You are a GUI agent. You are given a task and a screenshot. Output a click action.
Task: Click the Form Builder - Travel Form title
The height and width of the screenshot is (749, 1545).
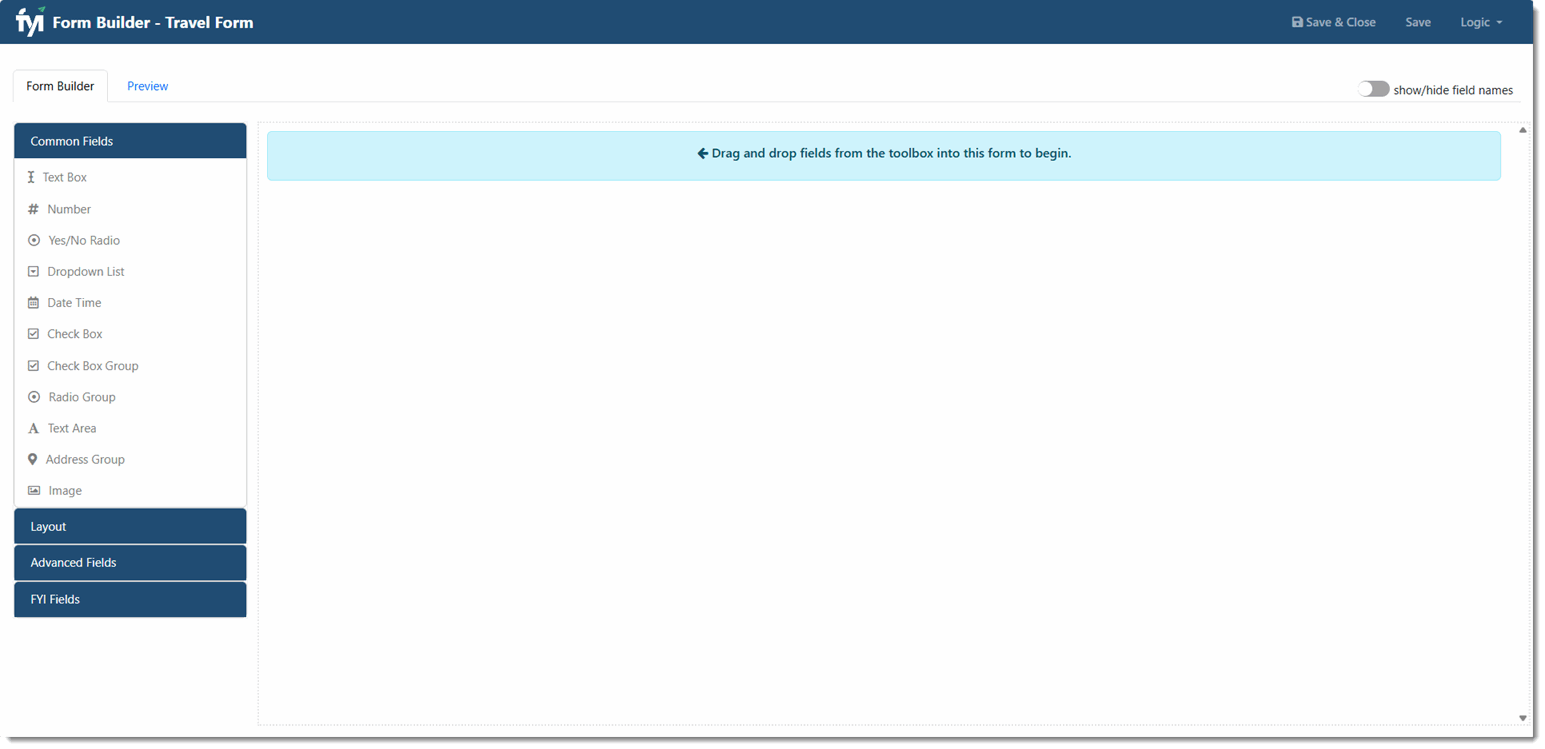click(153, 22)
